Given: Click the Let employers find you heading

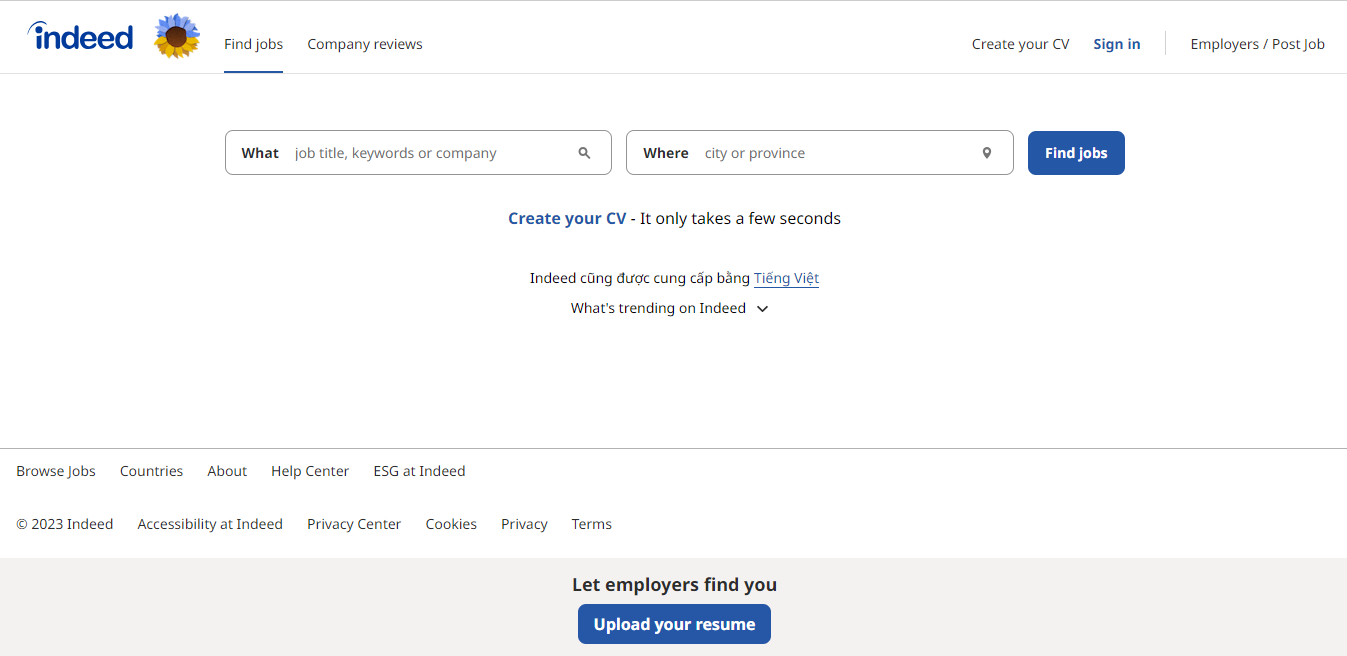Looking at the screenshot, I should (x=674, y=585).
